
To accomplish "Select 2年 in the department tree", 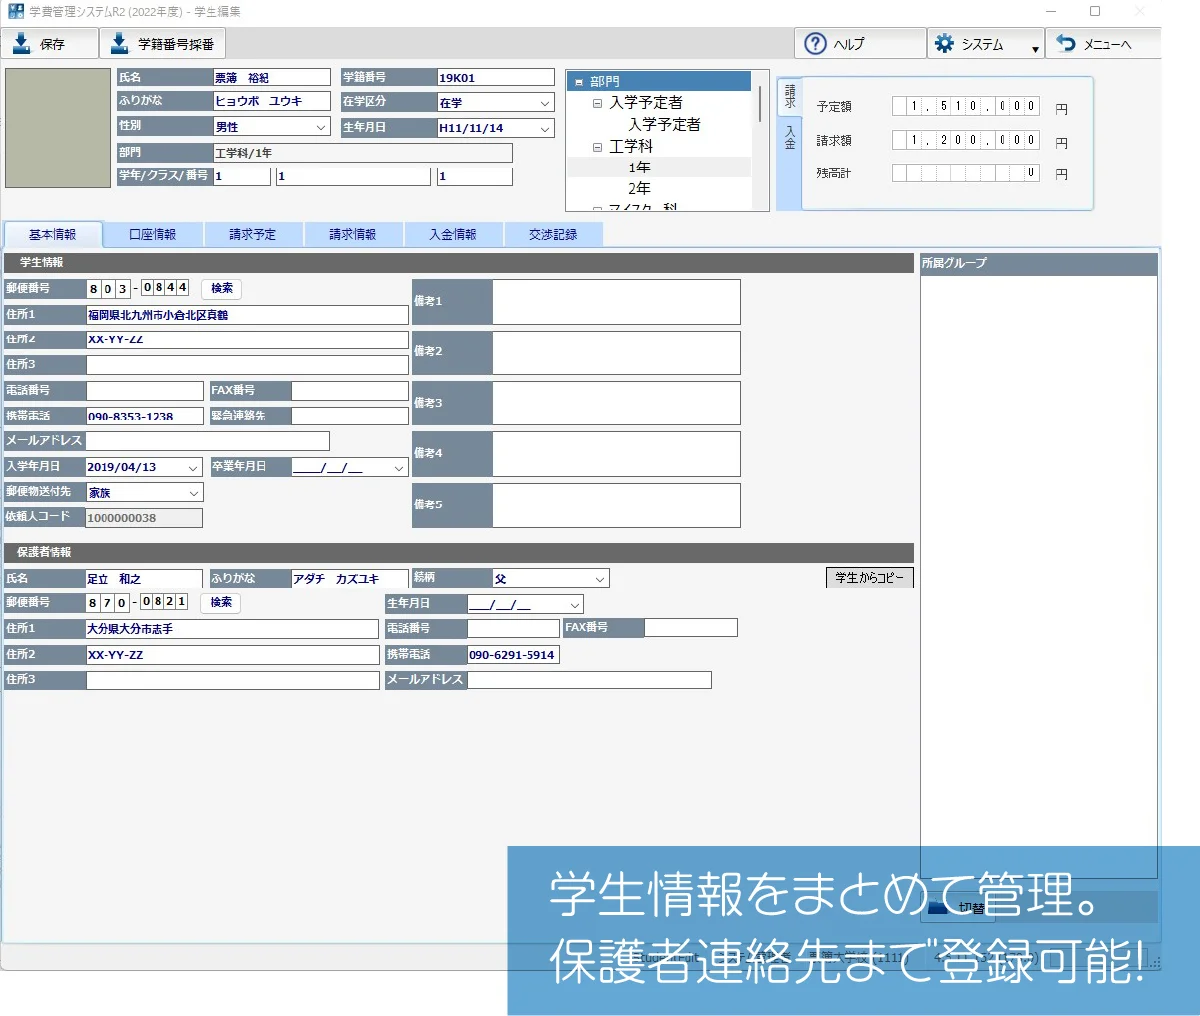I will pos(639,188).
